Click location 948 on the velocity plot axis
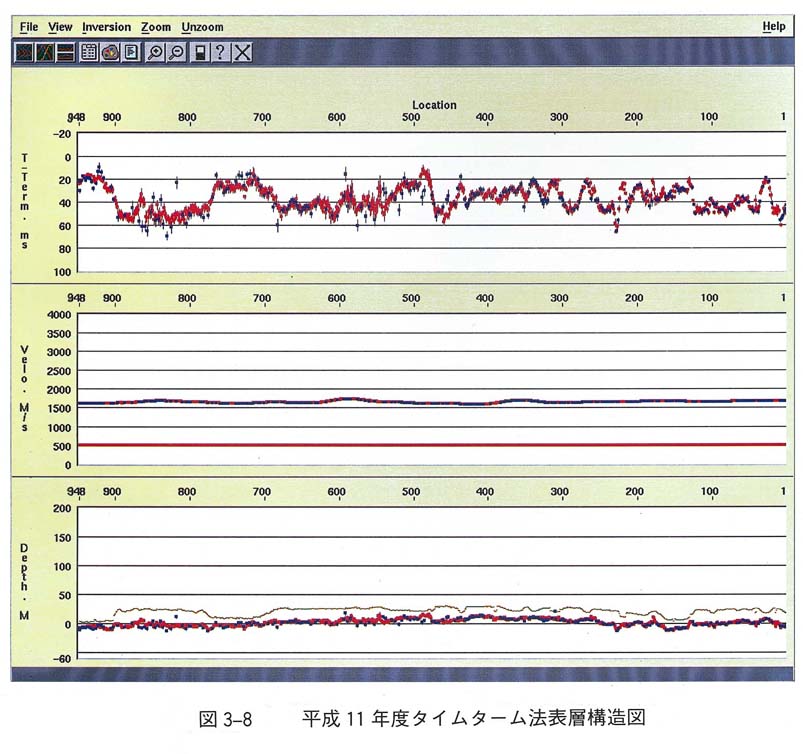 point(76,298)
